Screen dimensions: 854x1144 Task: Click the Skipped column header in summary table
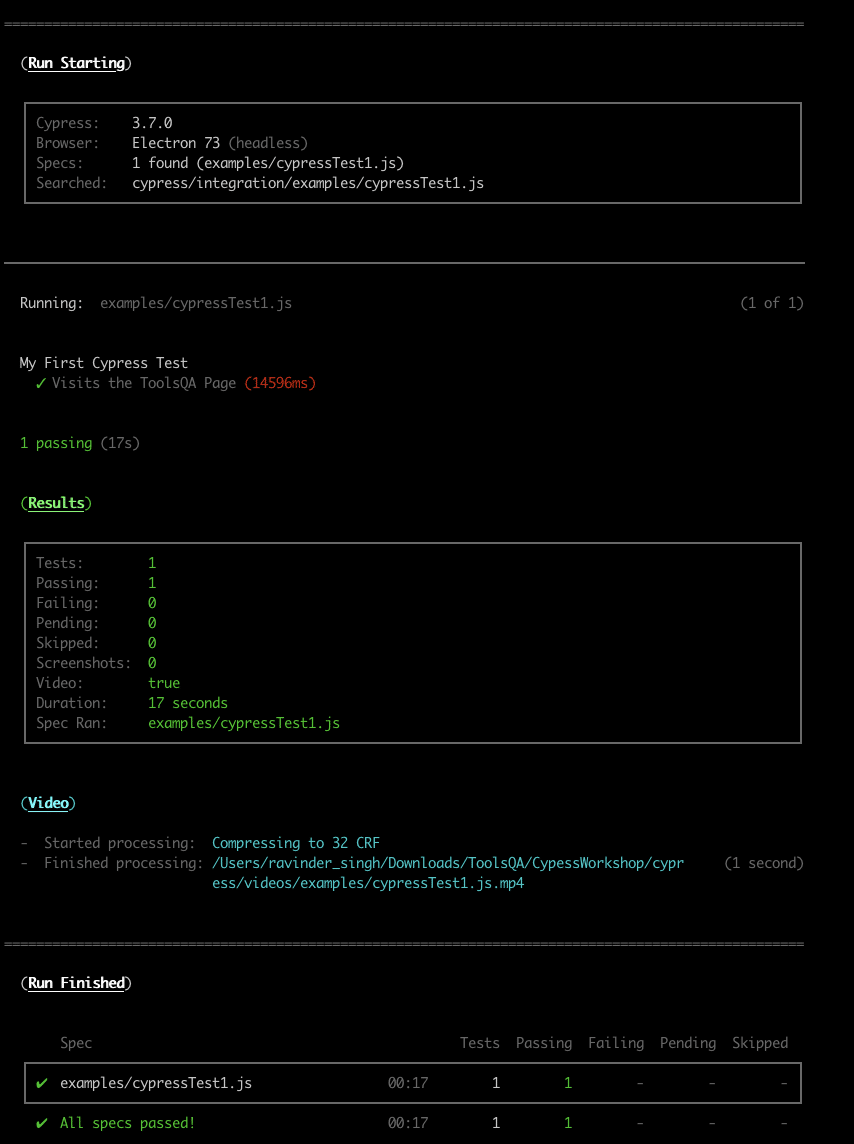[760, 1043]
